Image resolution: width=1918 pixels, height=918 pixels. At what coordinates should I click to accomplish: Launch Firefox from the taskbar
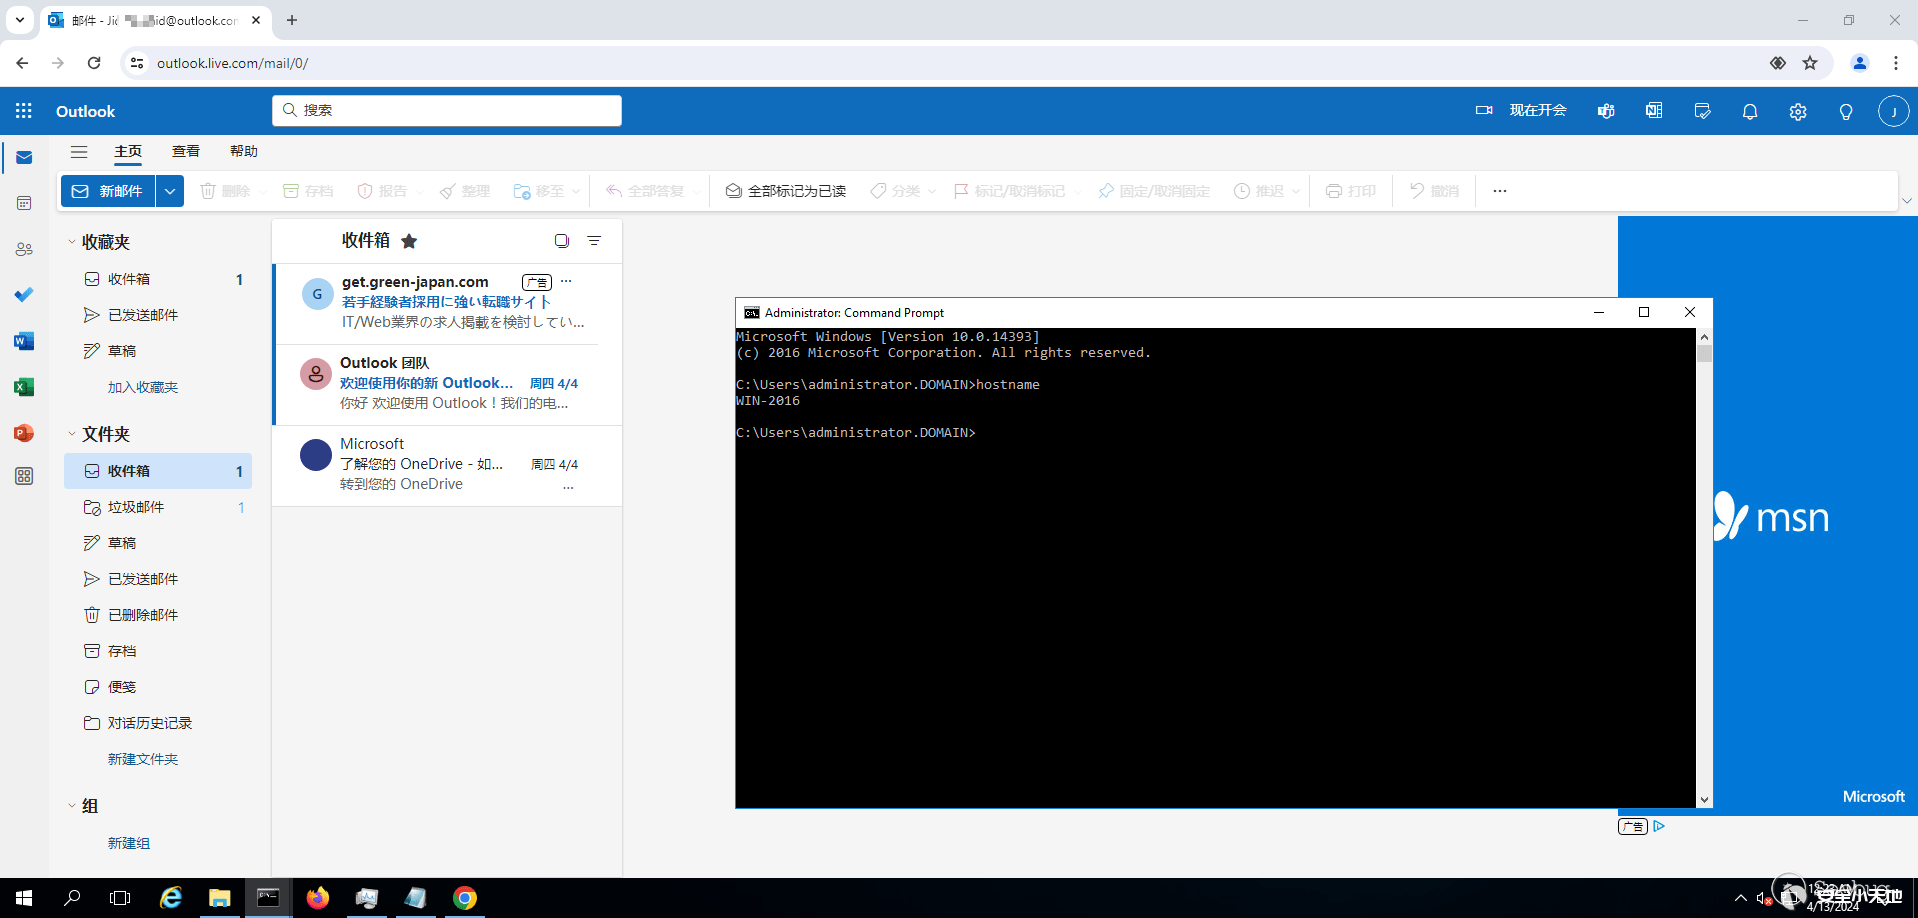(x=318, y=898)
